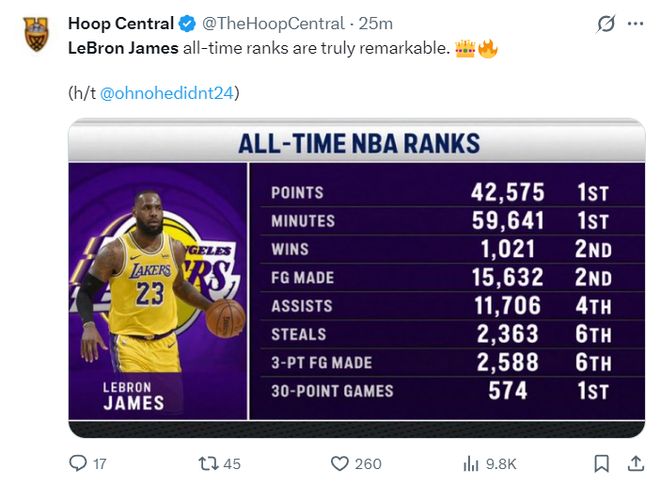Viewport: 660px width, 486px height.
Task: Click the 260 likes count
Action: (368, 464)
